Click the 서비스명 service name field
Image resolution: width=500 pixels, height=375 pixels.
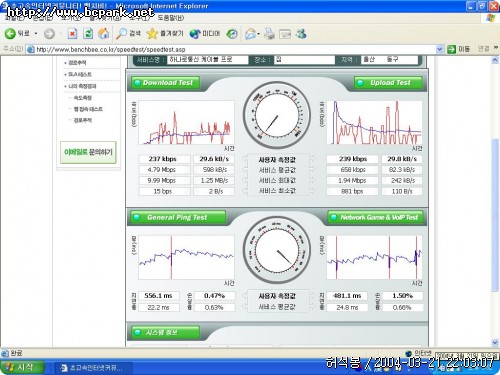208,60
